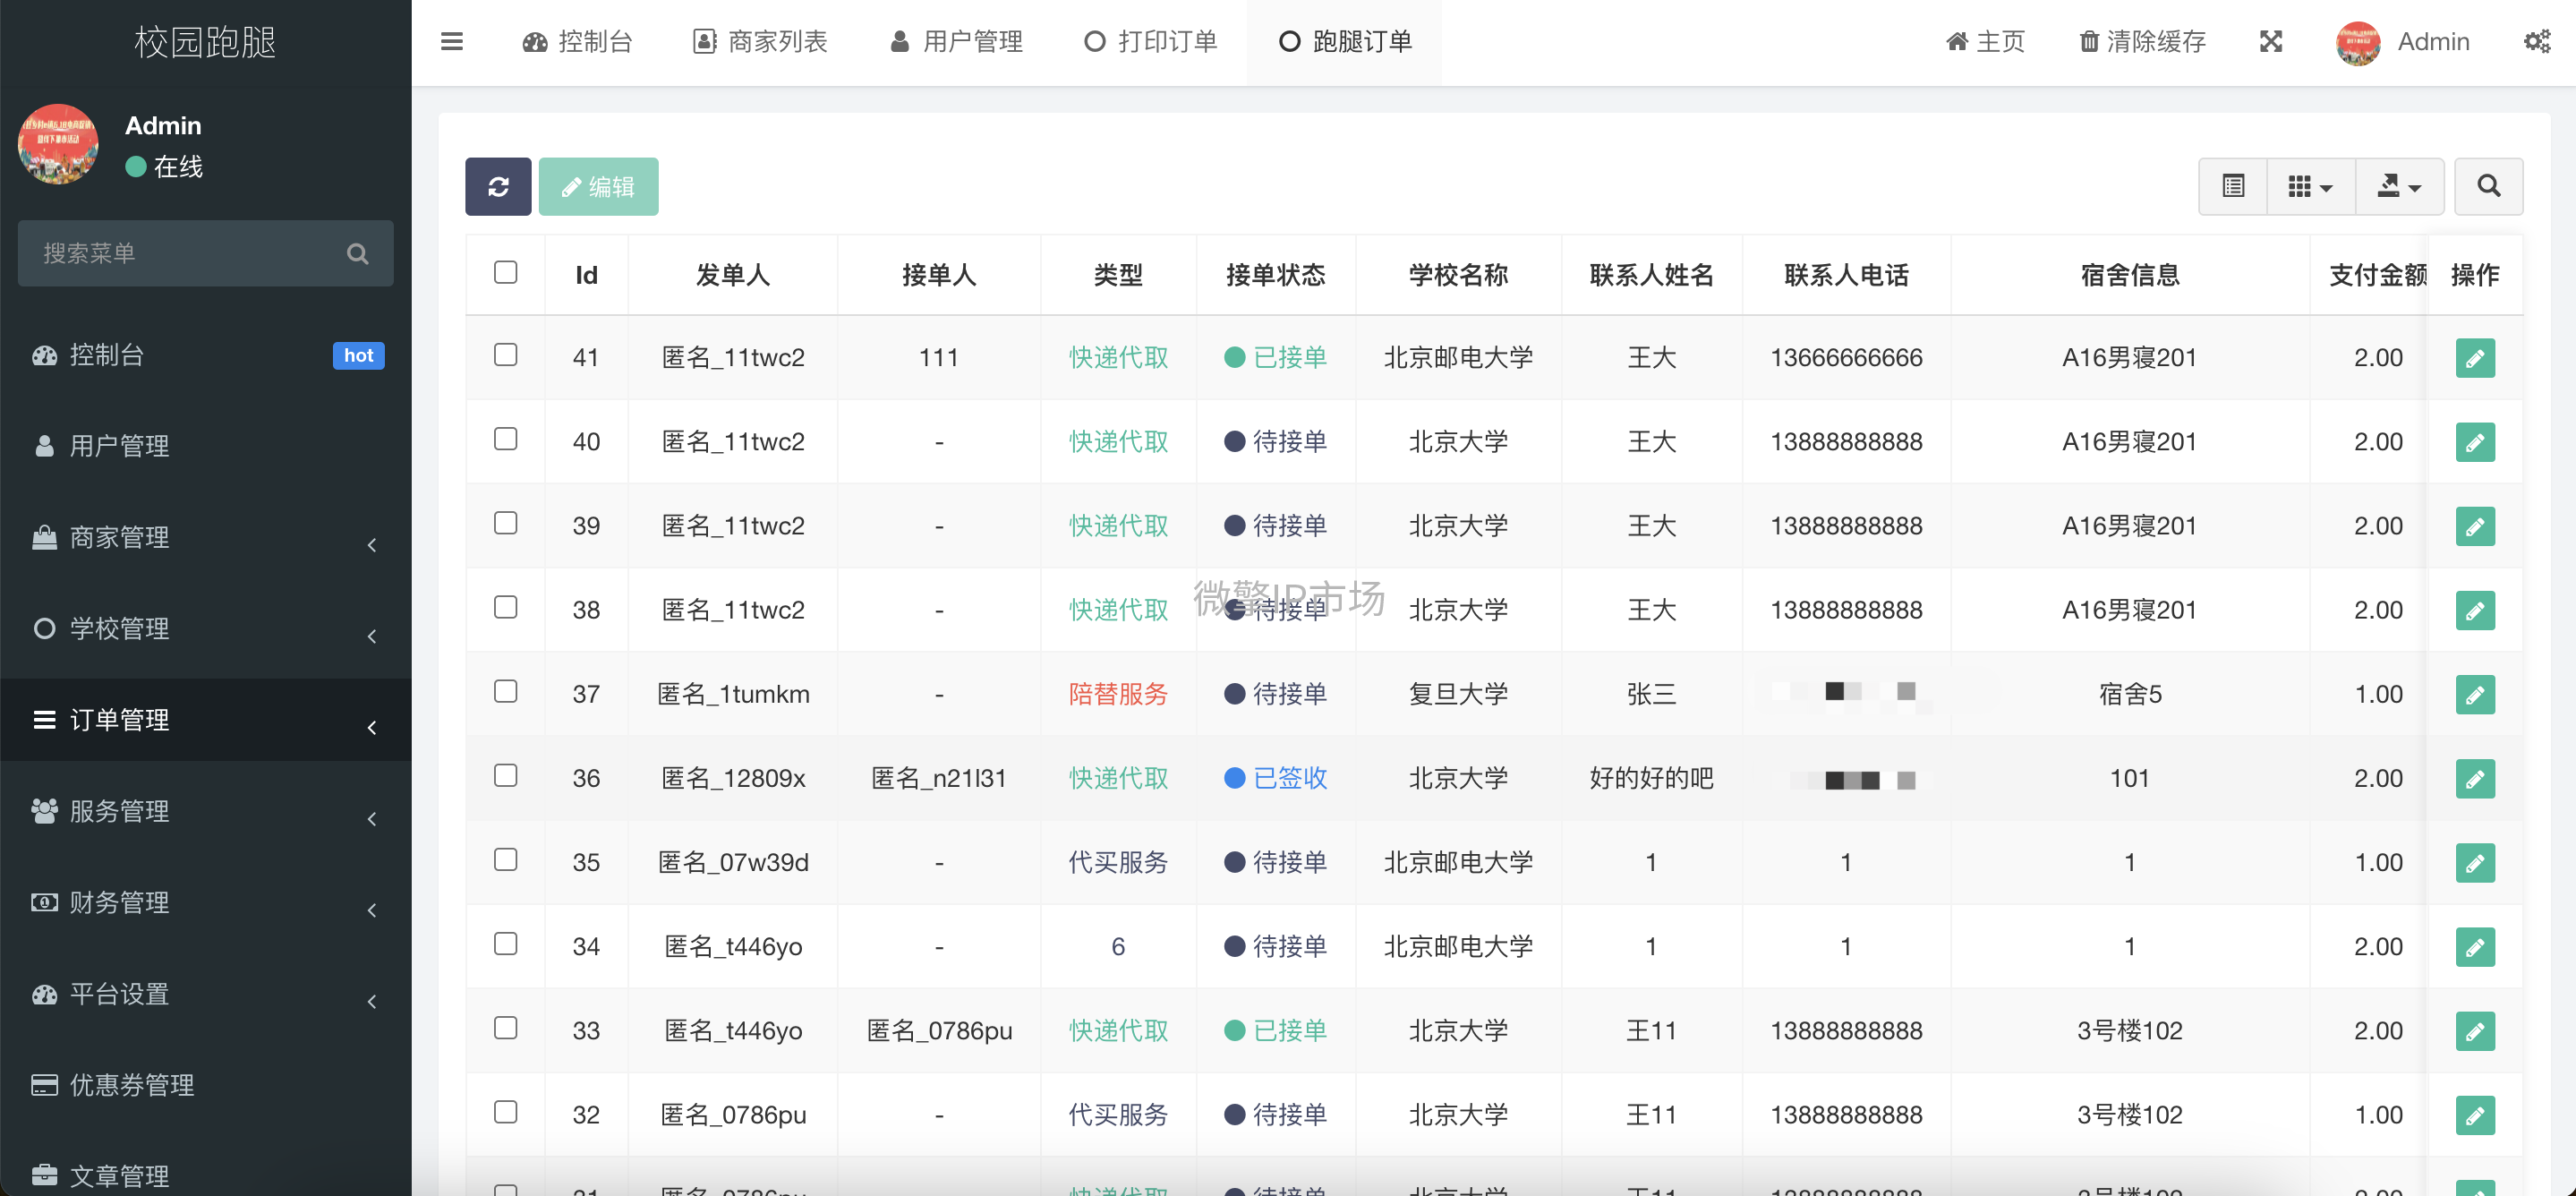Switch to the 控制台 top tab
The width and height of the screenshot is (2576, 1196).
(x=578, y=41)
